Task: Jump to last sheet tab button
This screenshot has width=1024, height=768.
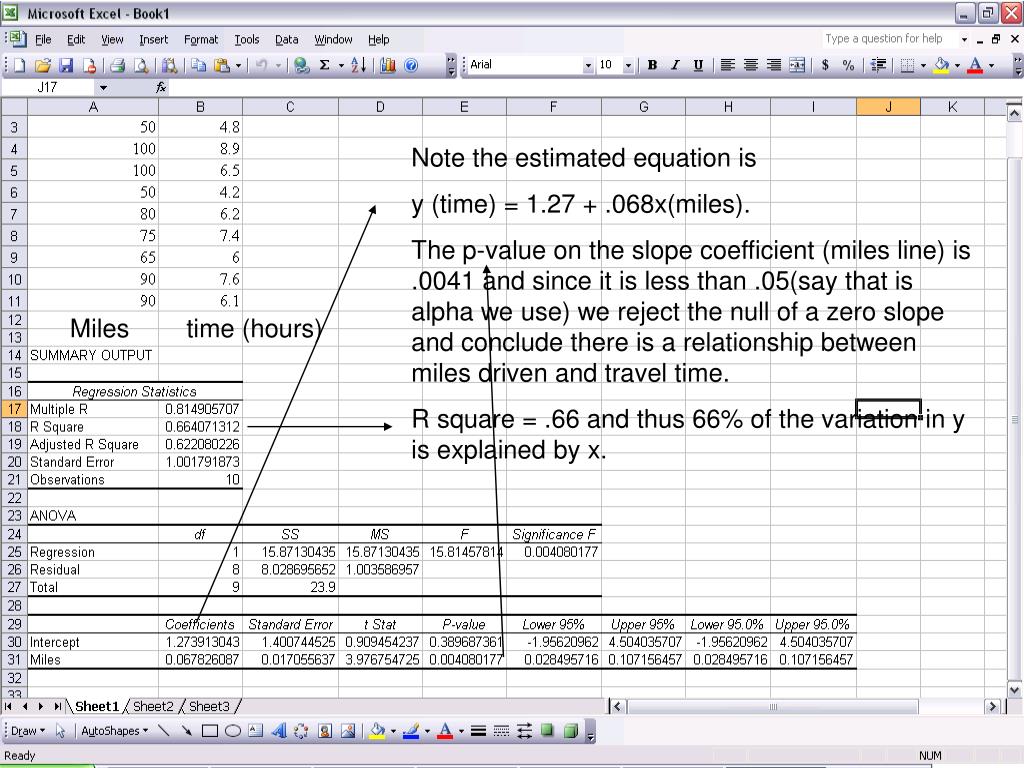Action: coord(57,707)
